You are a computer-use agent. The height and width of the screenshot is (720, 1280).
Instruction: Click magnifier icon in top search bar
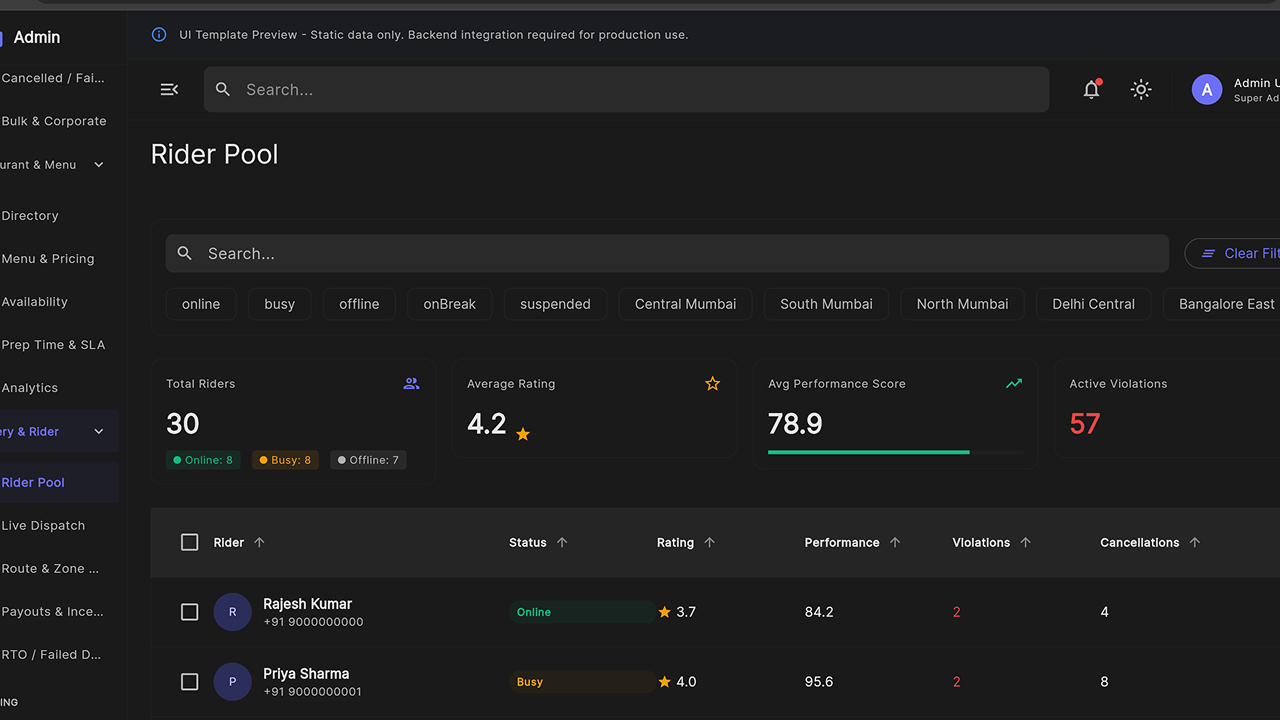pos(223,90)
